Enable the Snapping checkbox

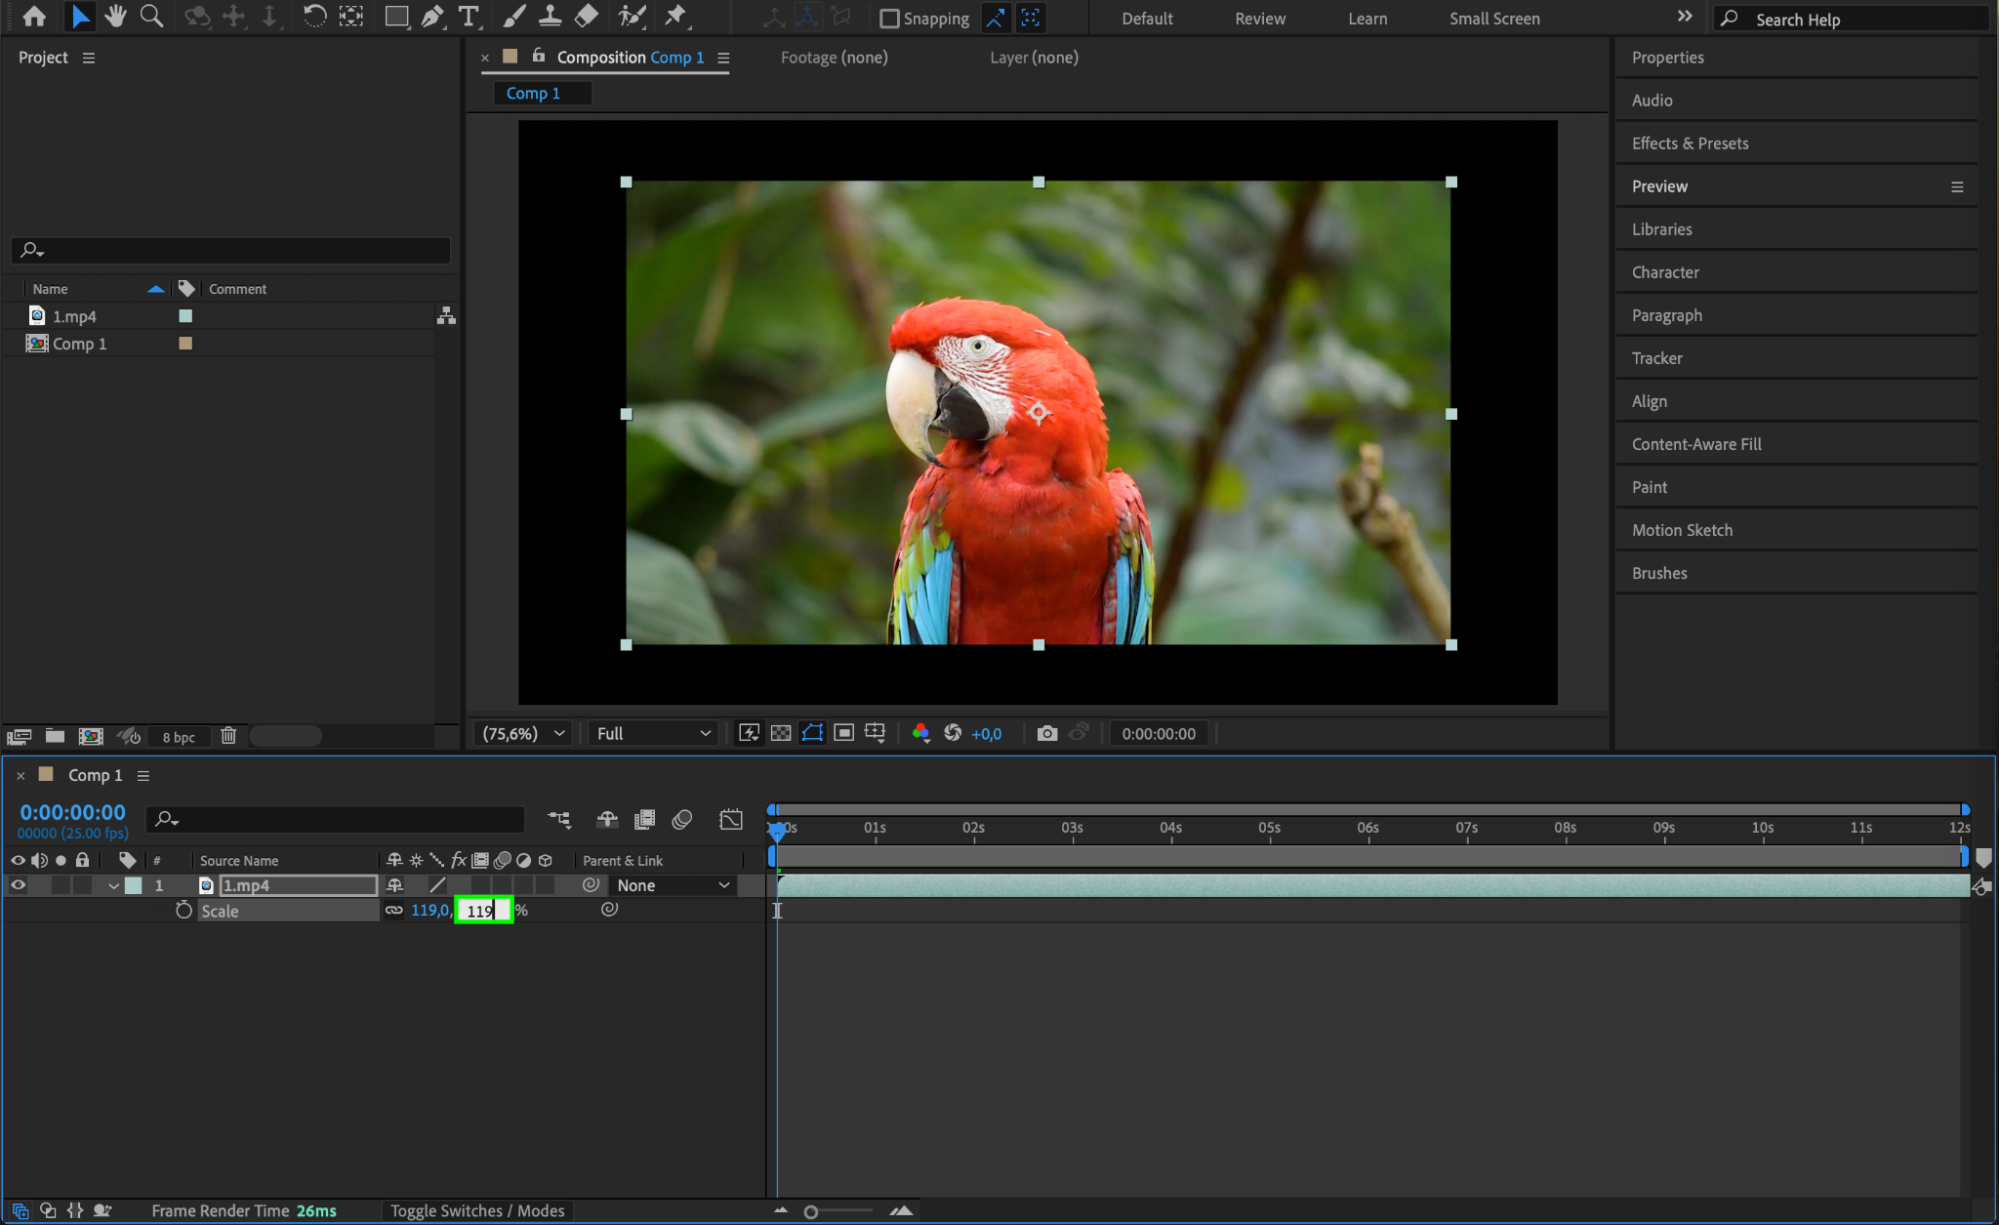[x=889, y=18]
